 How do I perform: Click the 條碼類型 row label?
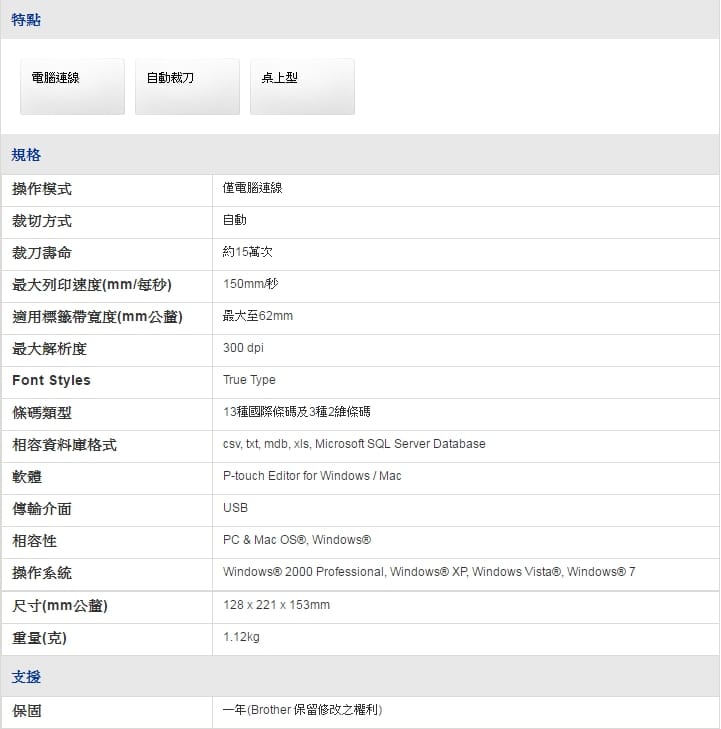[x=42, y=413]
